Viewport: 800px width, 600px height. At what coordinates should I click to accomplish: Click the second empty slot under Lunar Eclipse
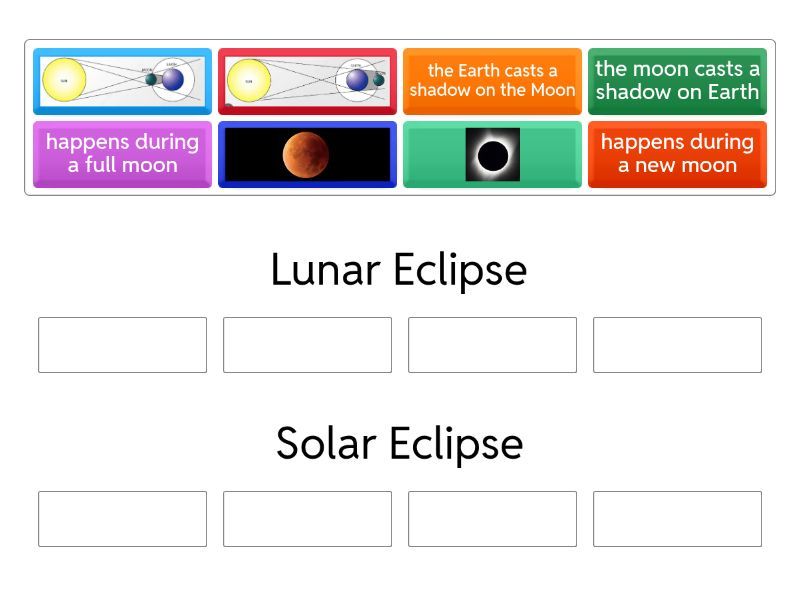coord(307,345)
